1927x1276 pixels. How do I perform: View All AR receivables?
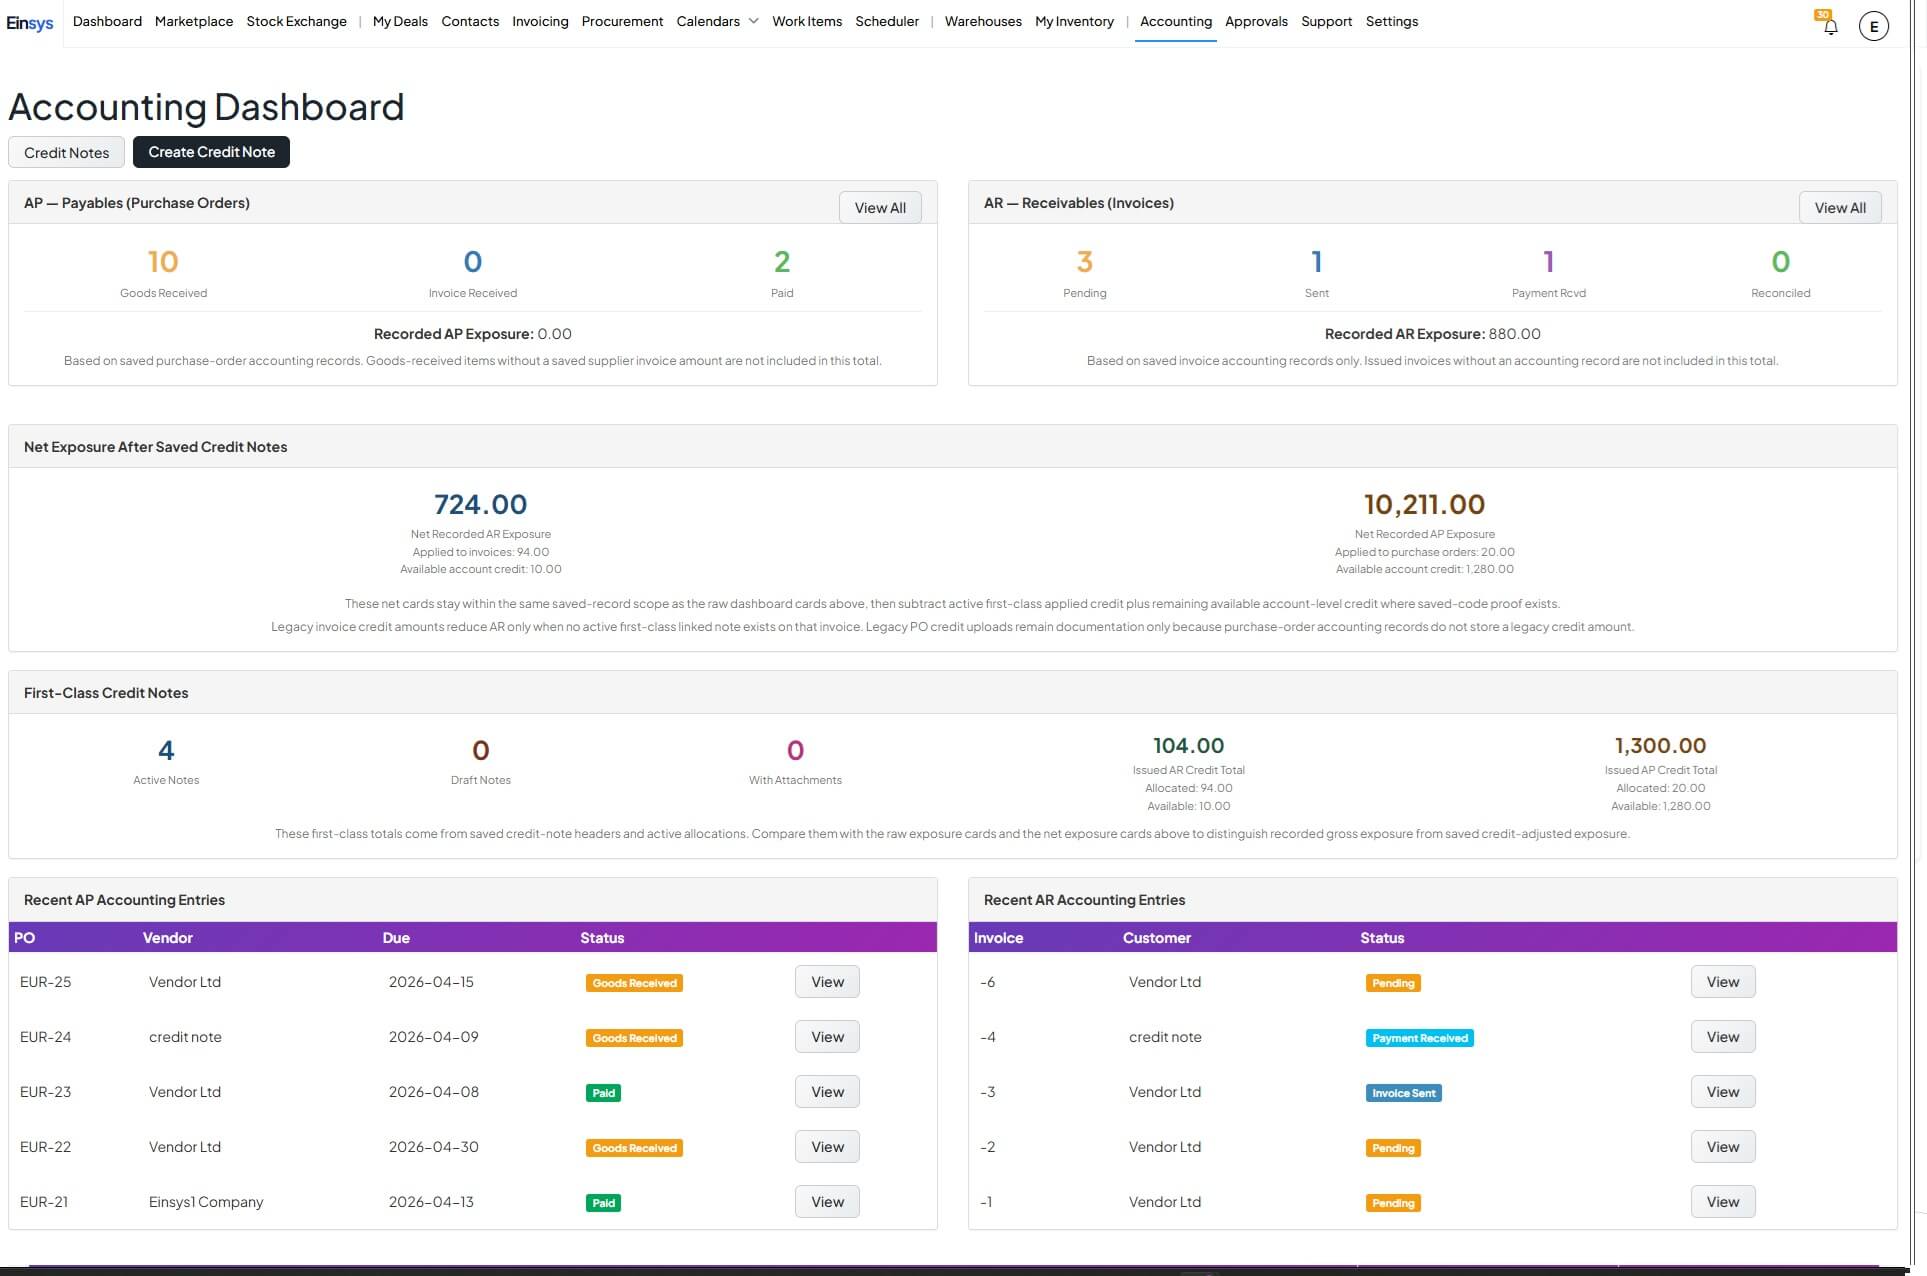(x=1839, y=207)
